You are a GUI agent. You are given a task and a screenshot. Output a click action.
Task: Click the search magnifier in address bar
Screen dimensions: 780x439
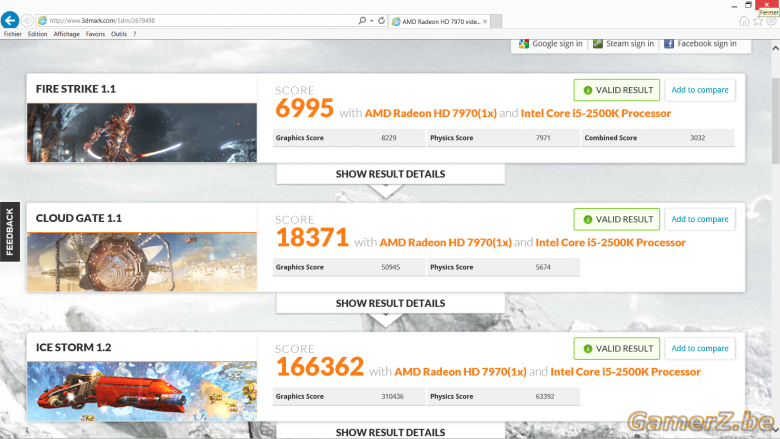point(362,20)
